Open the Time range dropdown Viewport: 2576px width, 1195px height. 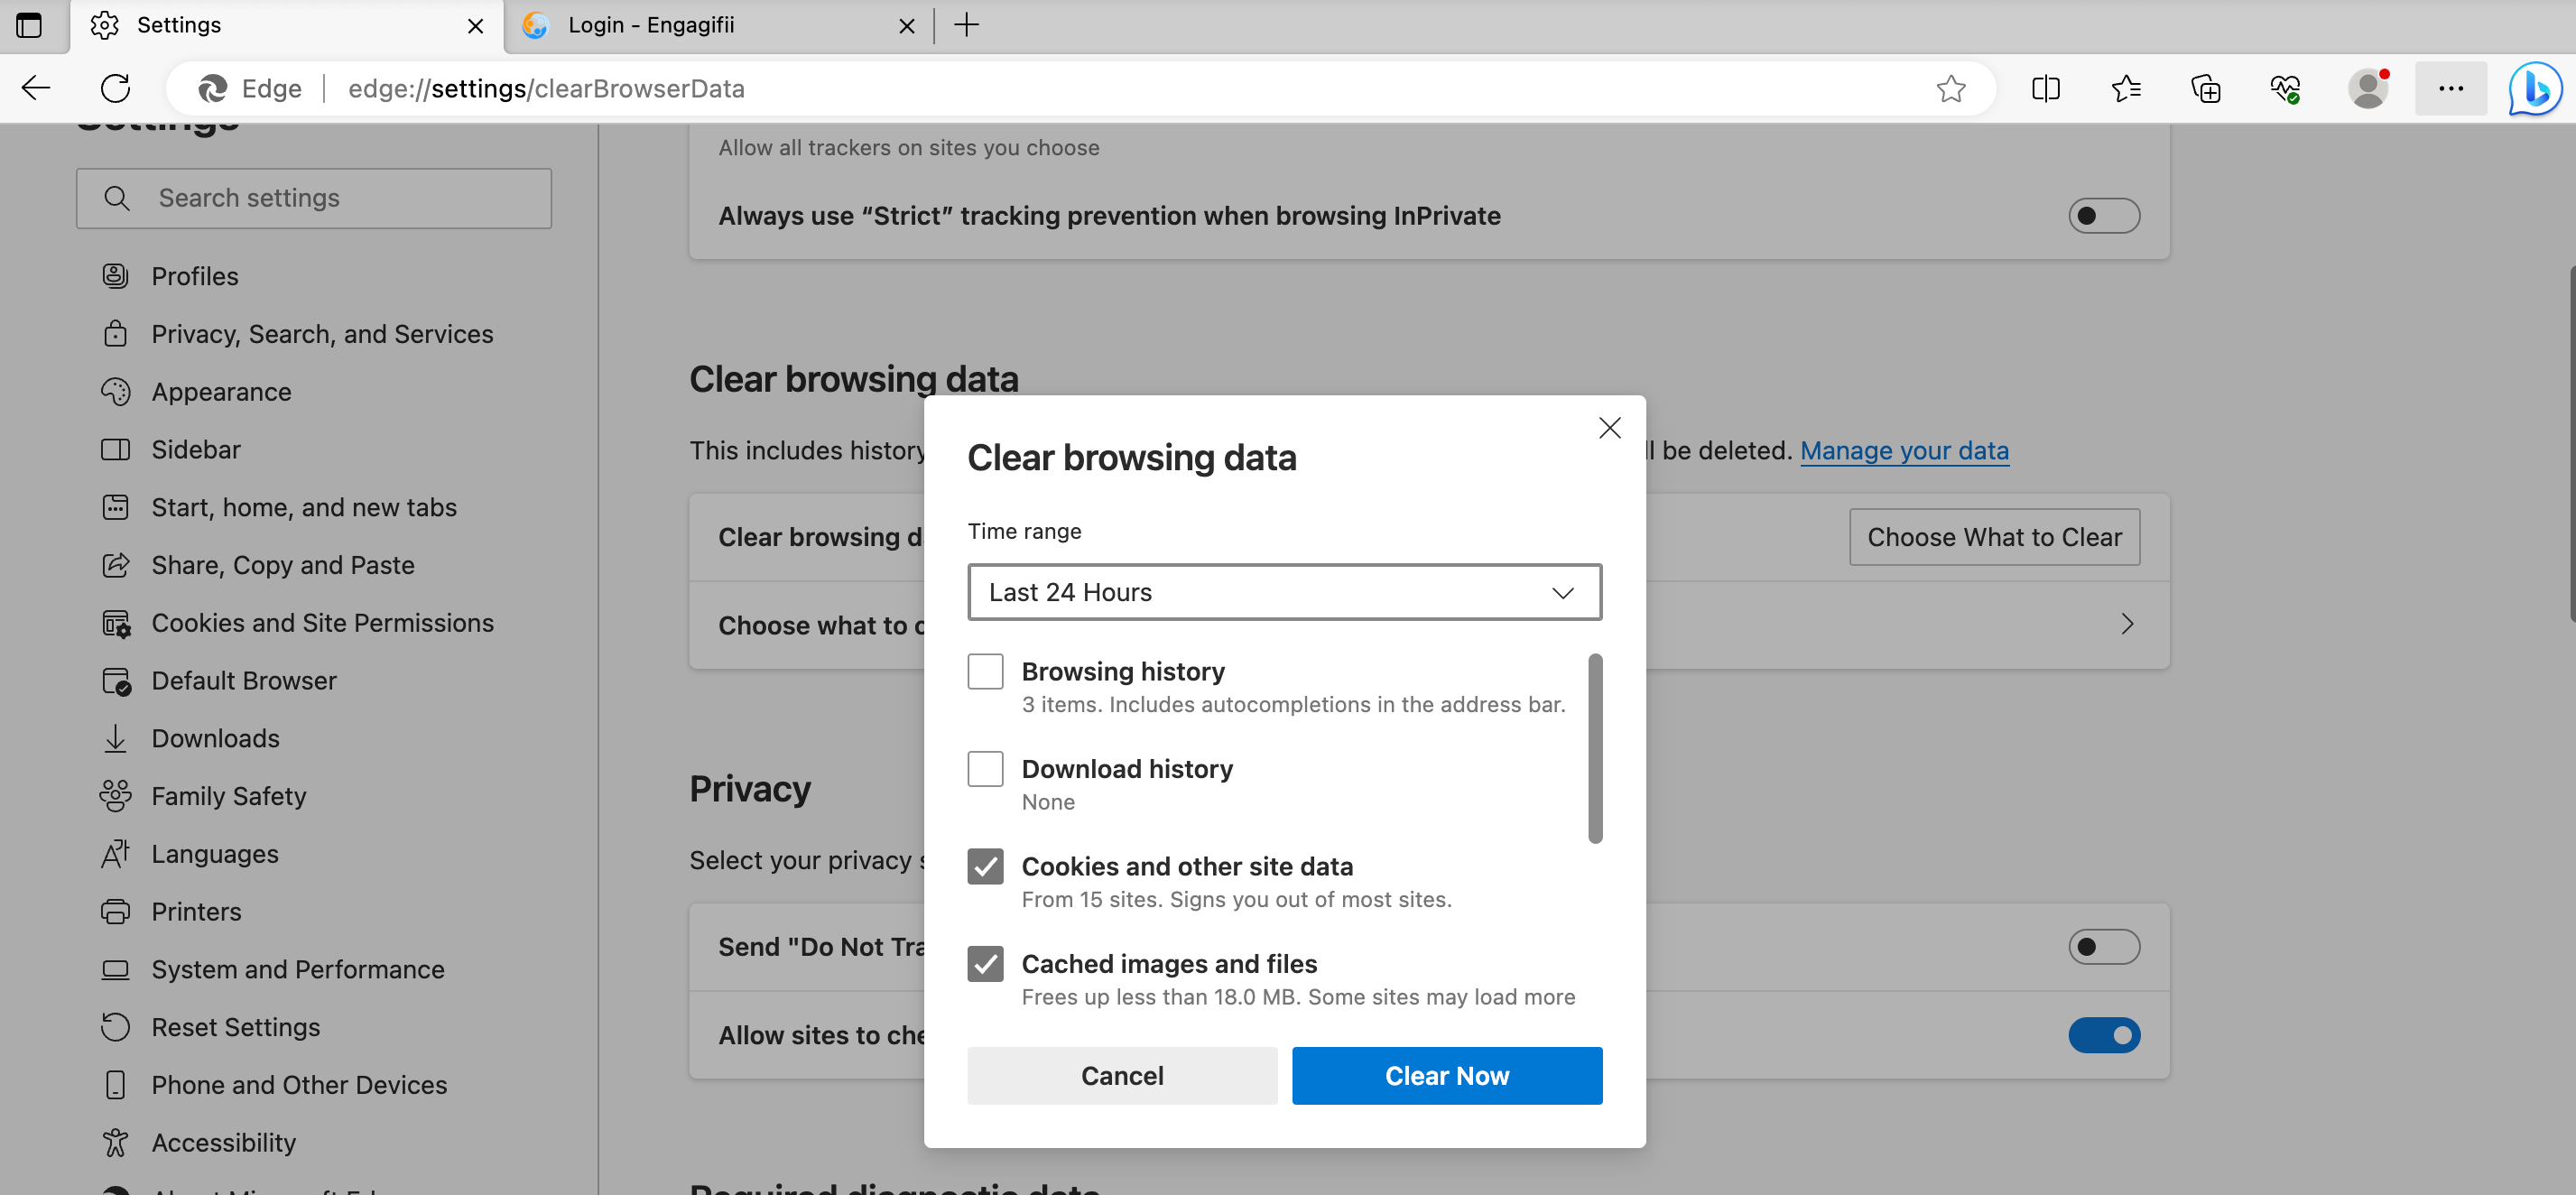pyautogui.click(x=1284, y=592)
